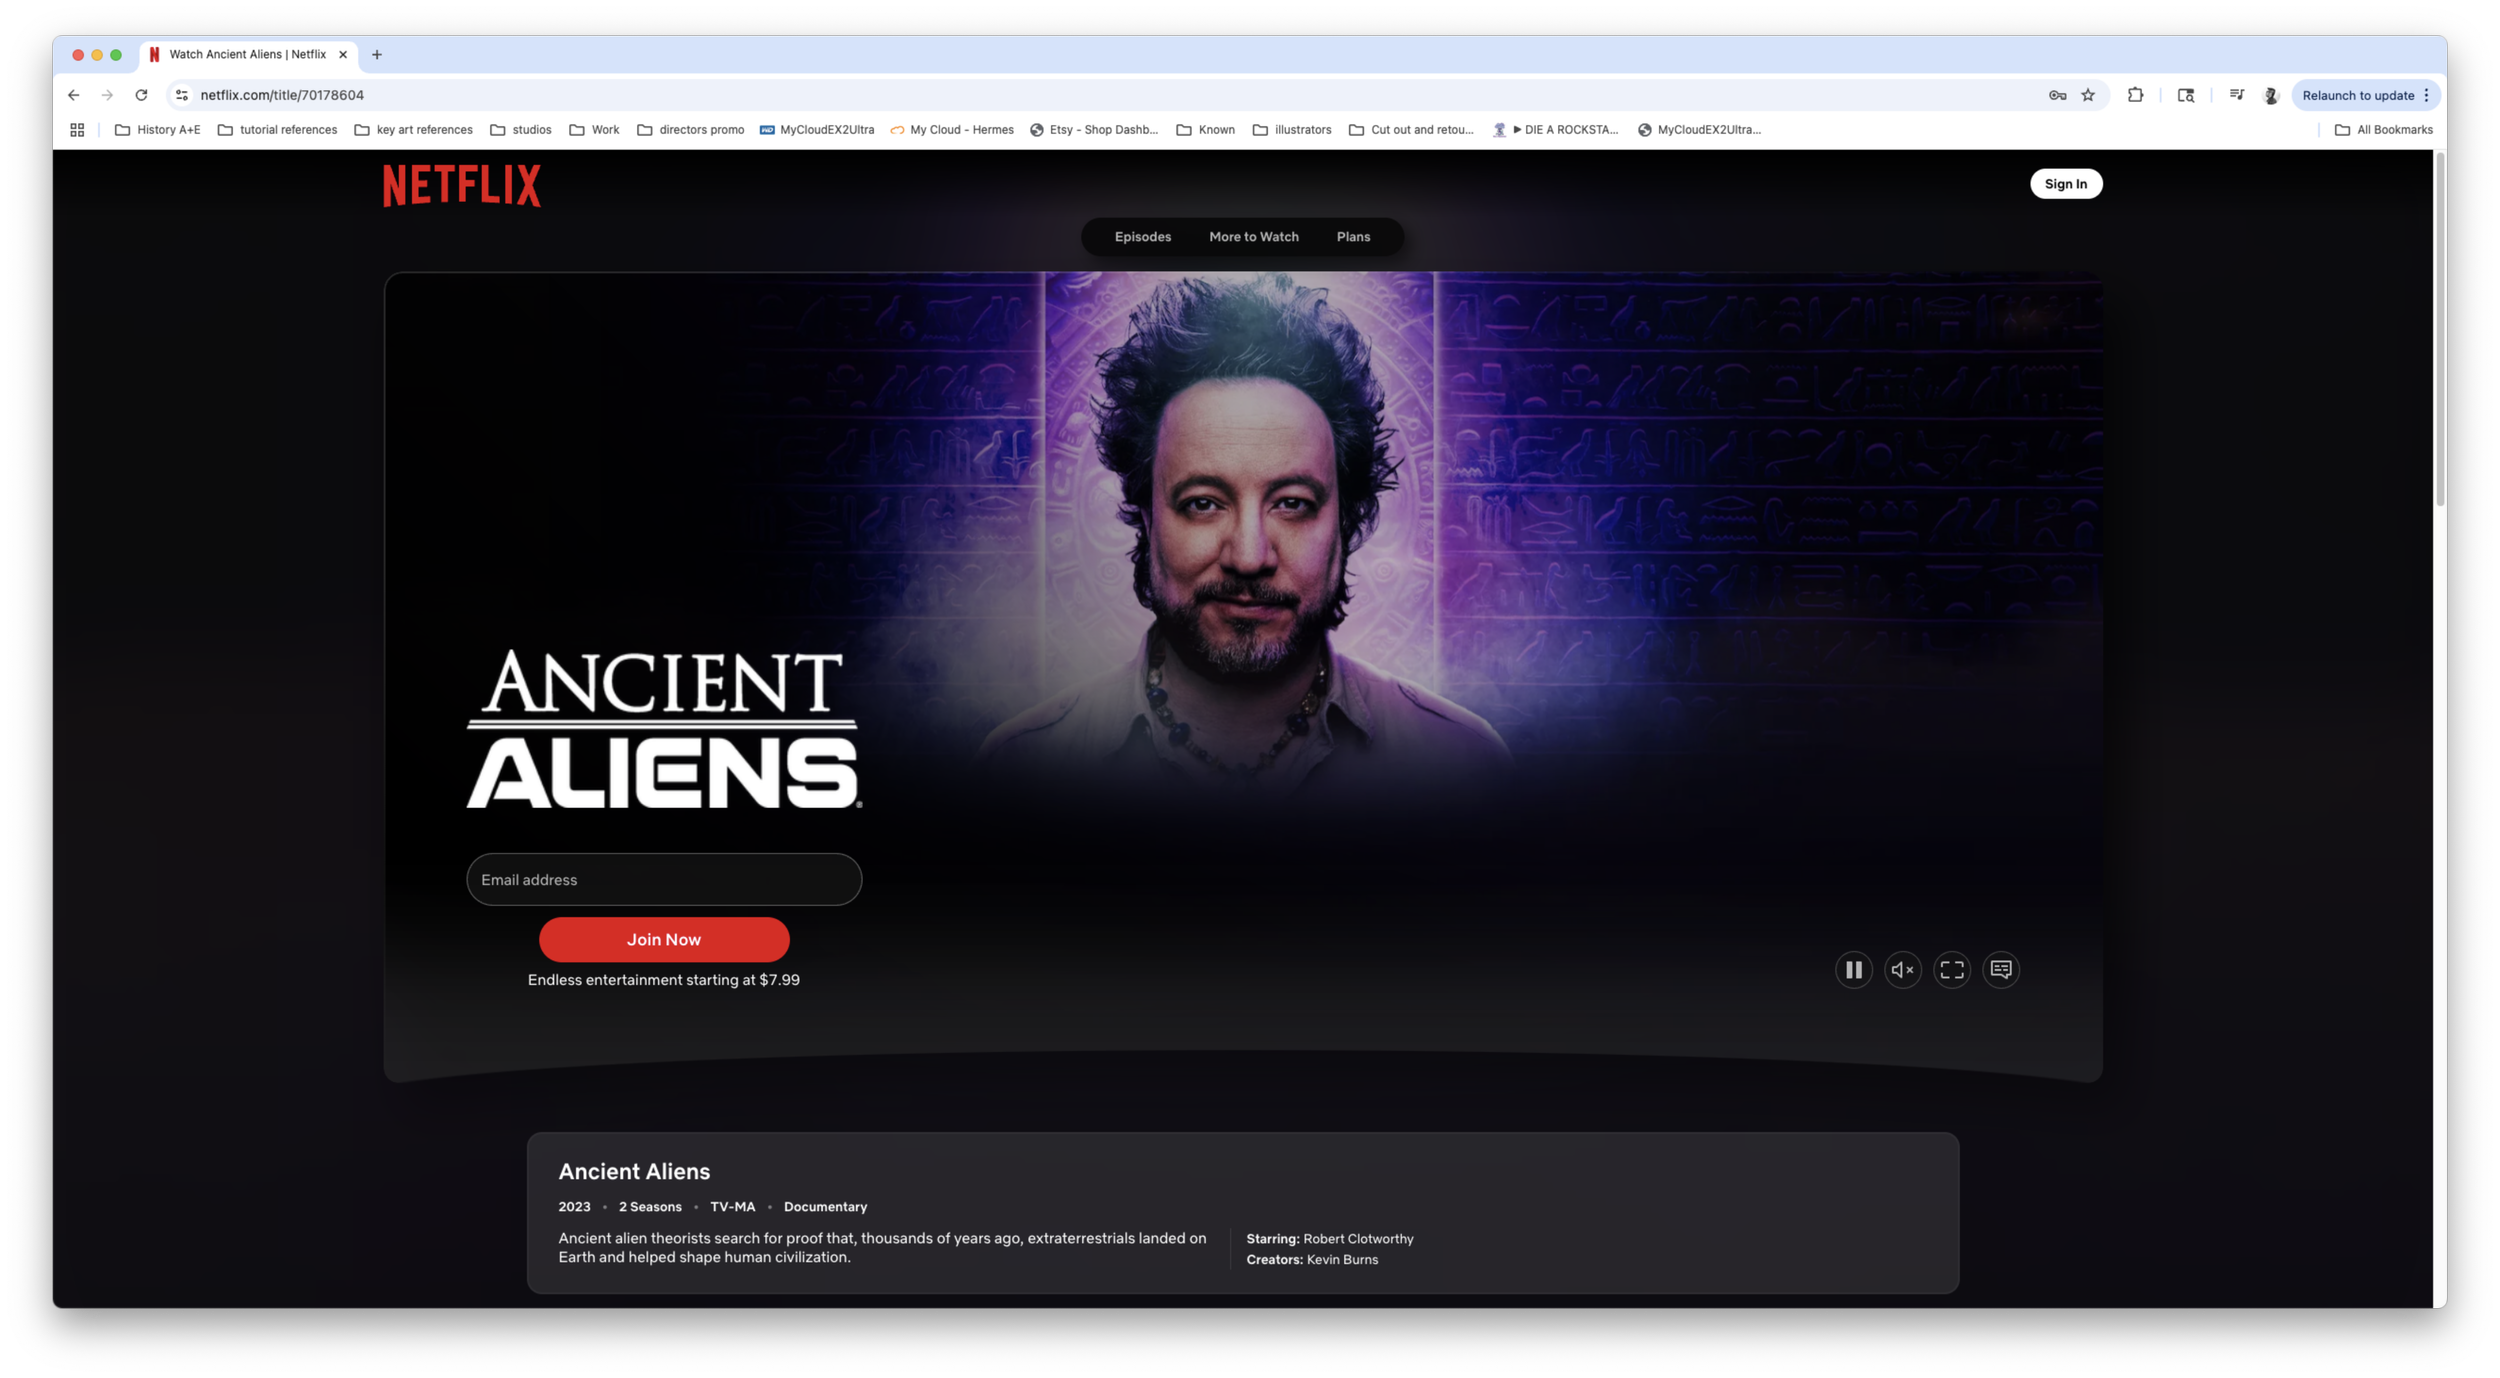
Task: Open the media controls icon in toolbar
Action: click(x=2236, y=95)
